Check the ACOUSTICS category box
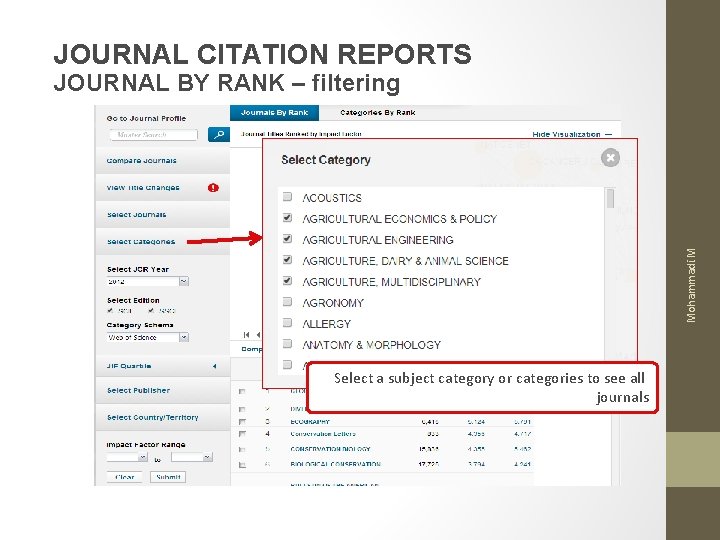This screenshot has height=540, width=720. click(x=287, y=197)
